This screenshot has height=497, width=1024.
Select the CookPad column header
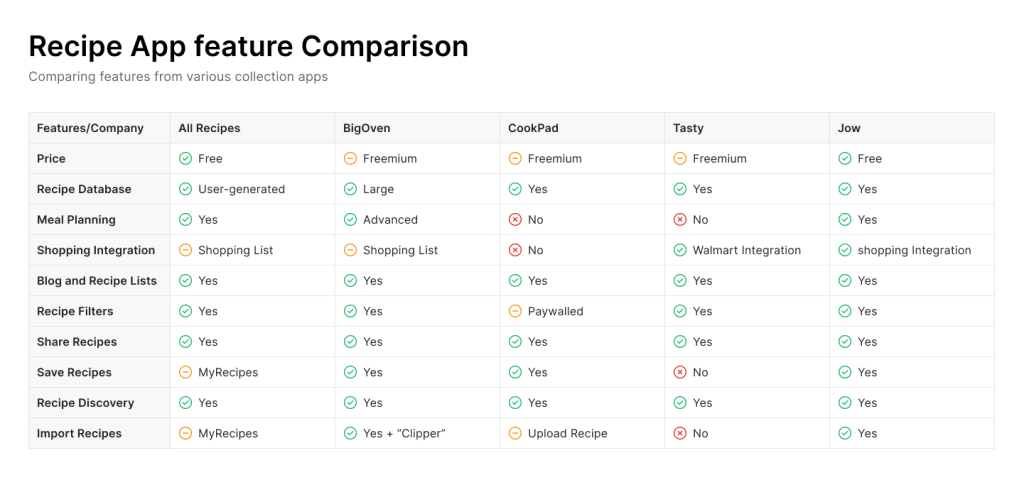point(582,128)
